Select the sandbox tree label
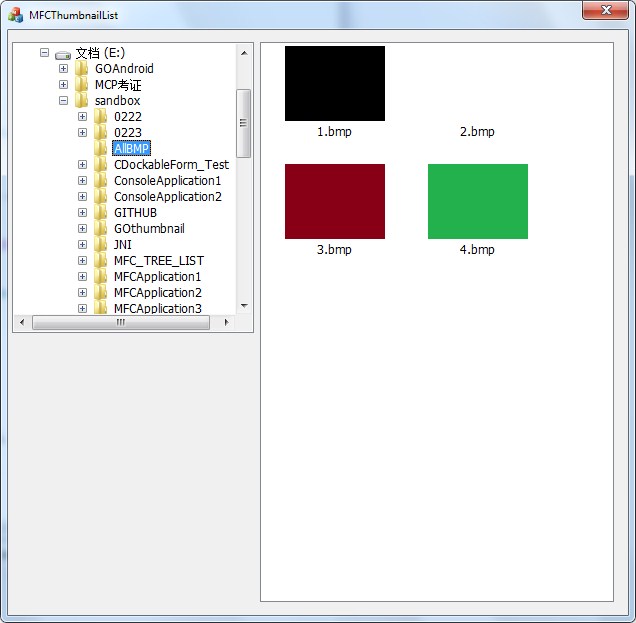Screen dimensions: 636x623 coord(118,100)
